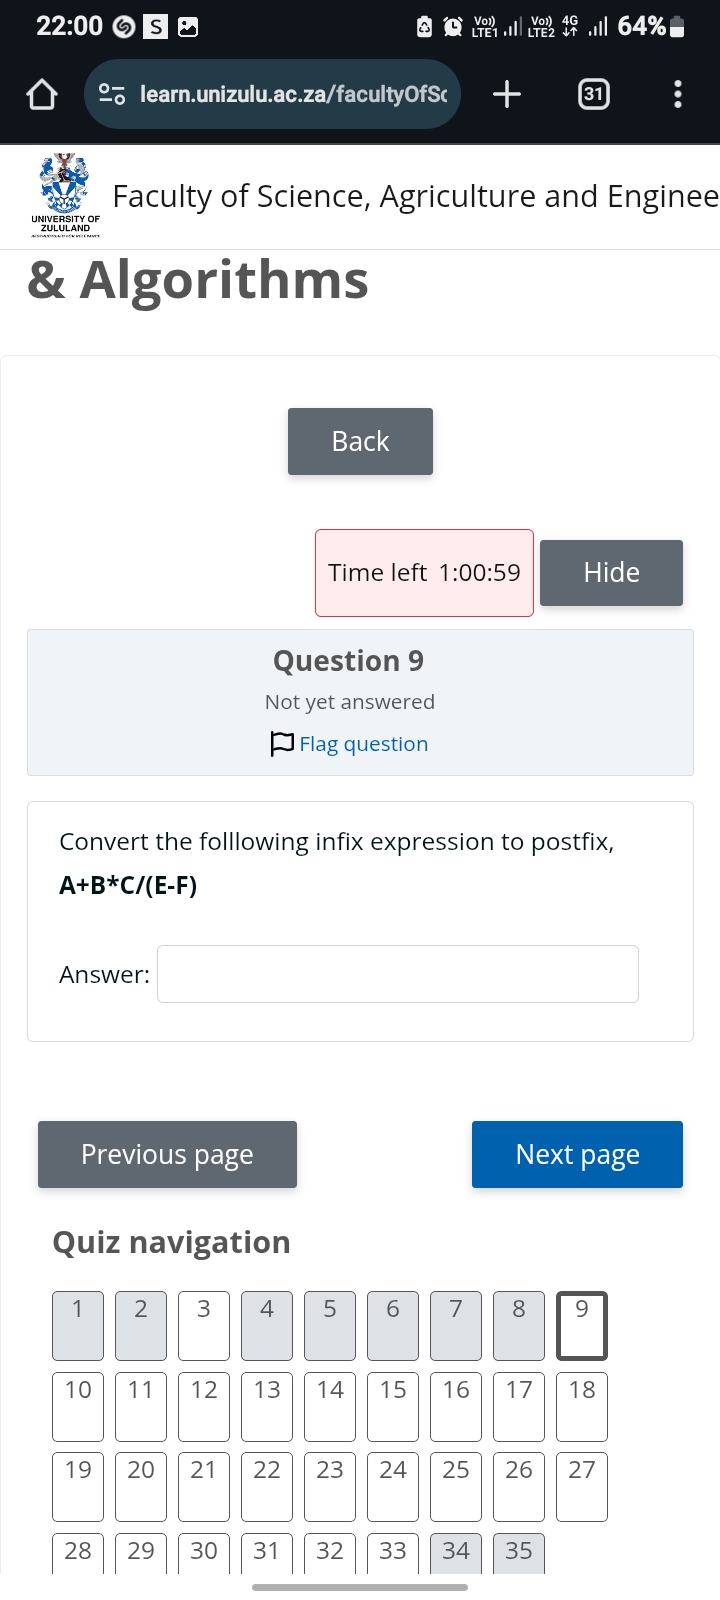This screenshot has height=1600, width=720.
Task: Open question 1 in quiz navigation
Action: coord(77,1326)
